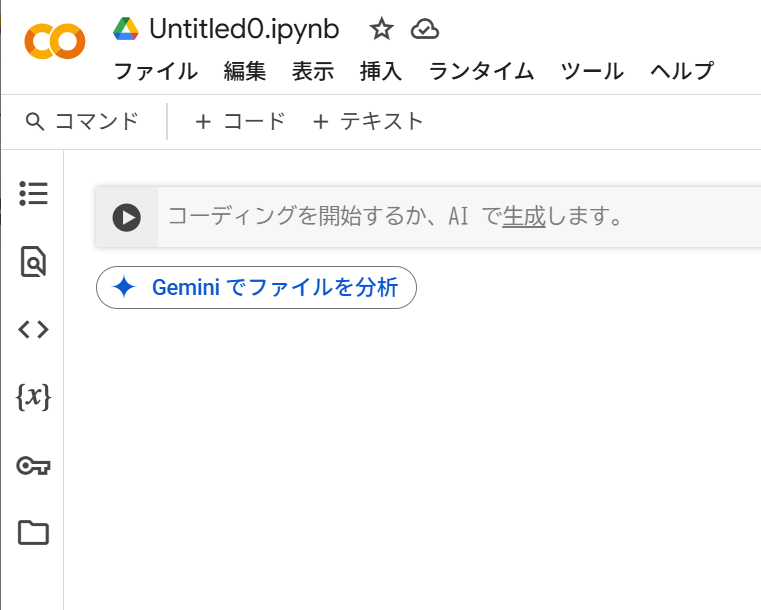The image size is (761, 610).
Task: Open the 編集 menu
Action: (245, 71)
